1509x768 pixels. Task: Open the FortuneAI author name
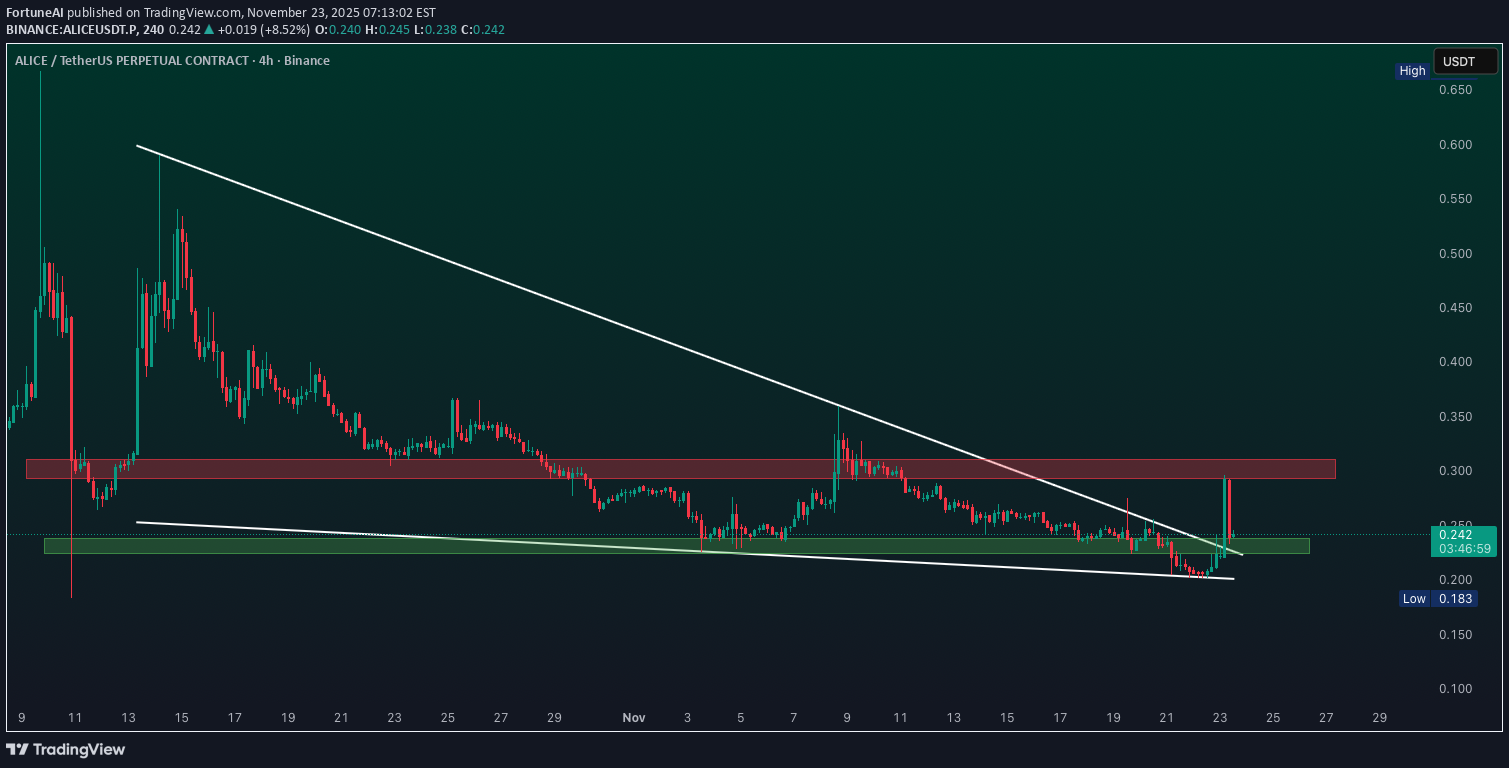[x=34, y=11]
